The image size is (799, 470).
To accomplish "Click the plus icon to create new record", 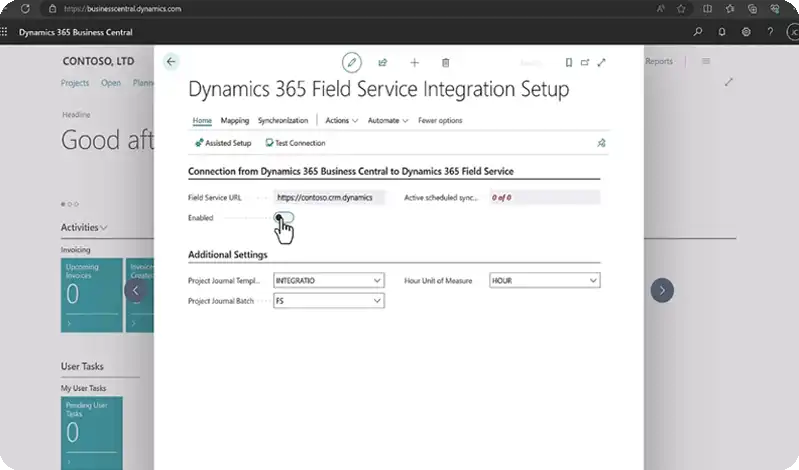I will (x=414, y=63).
